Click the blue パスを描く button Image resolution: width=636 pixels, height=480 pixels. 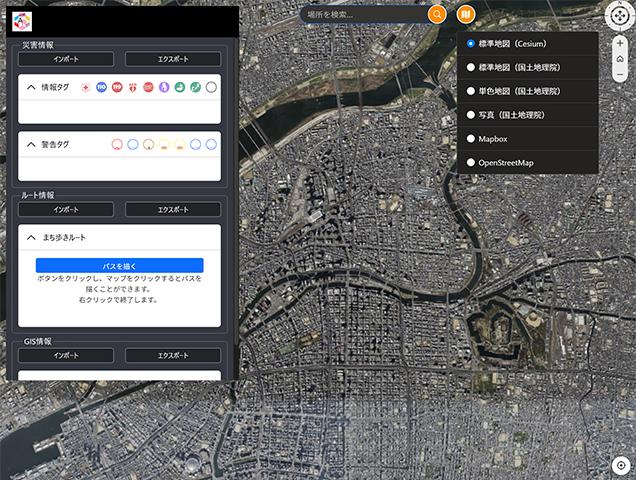click(120, 266)
